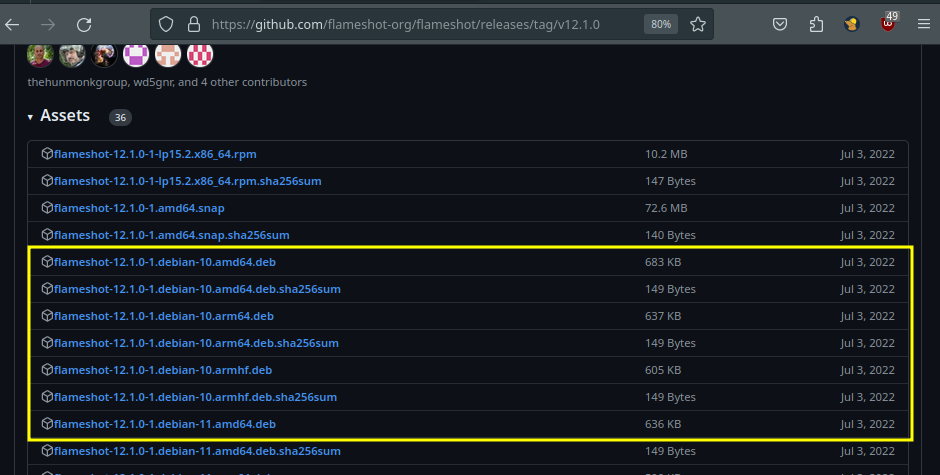Image resolution: width=940 pixels, height=475 pixels.
Task: Click the browser back arrow
Action: point(12,24)
